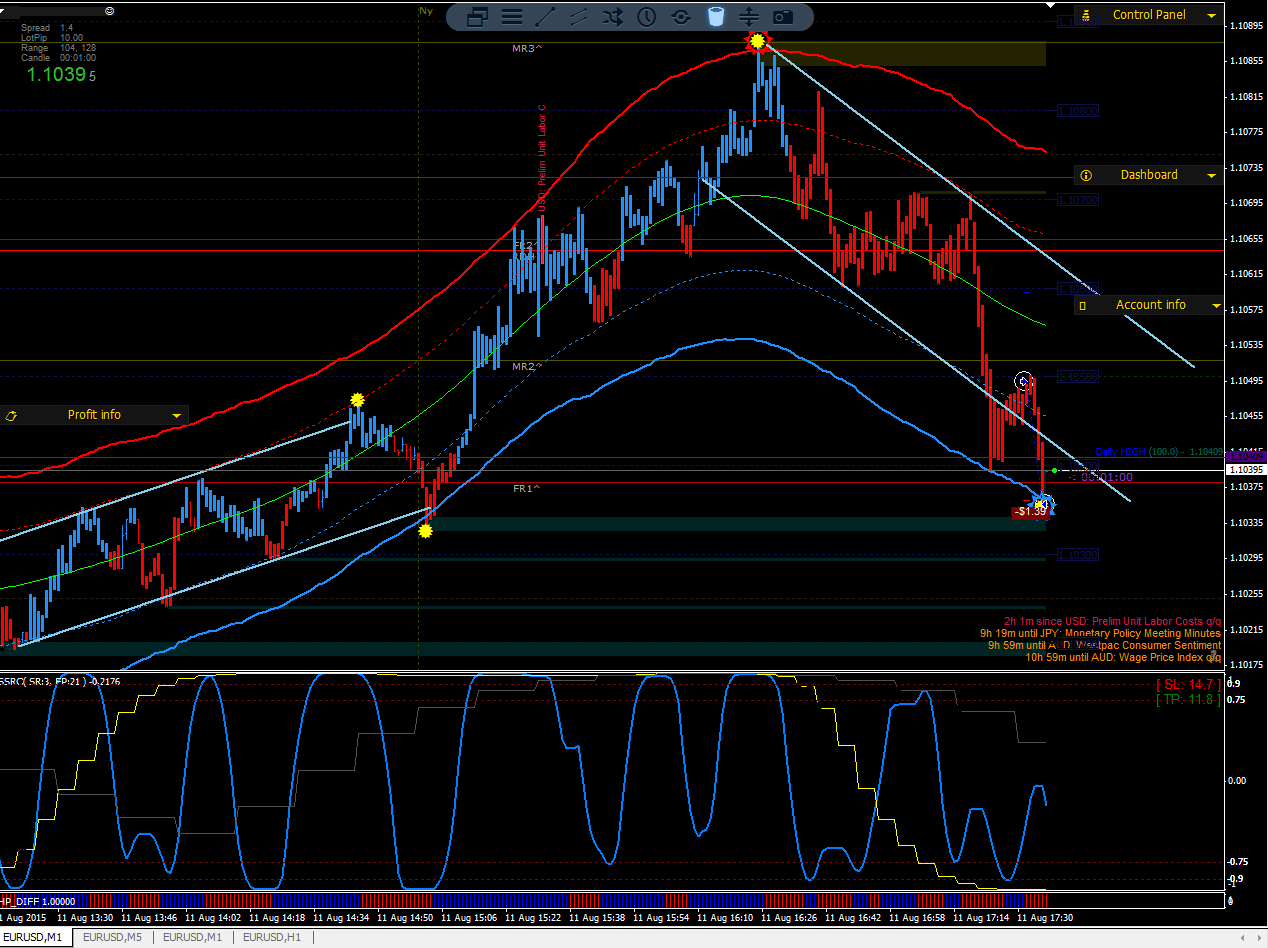Click the Candle 00:01:00 timer readout
Viewport: 1268px width, 948px height.
57,58
